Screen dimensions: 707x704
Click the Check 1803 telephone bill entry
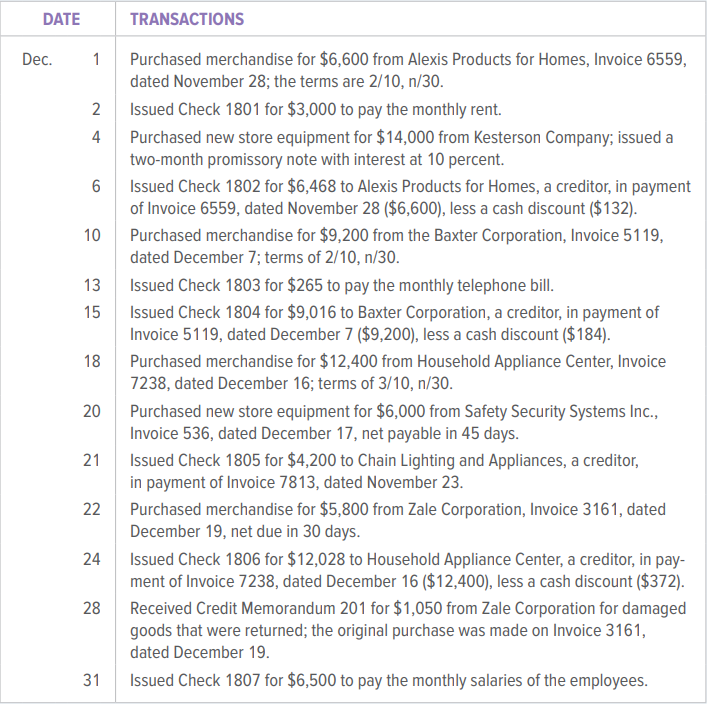click(x=342, y=285)
